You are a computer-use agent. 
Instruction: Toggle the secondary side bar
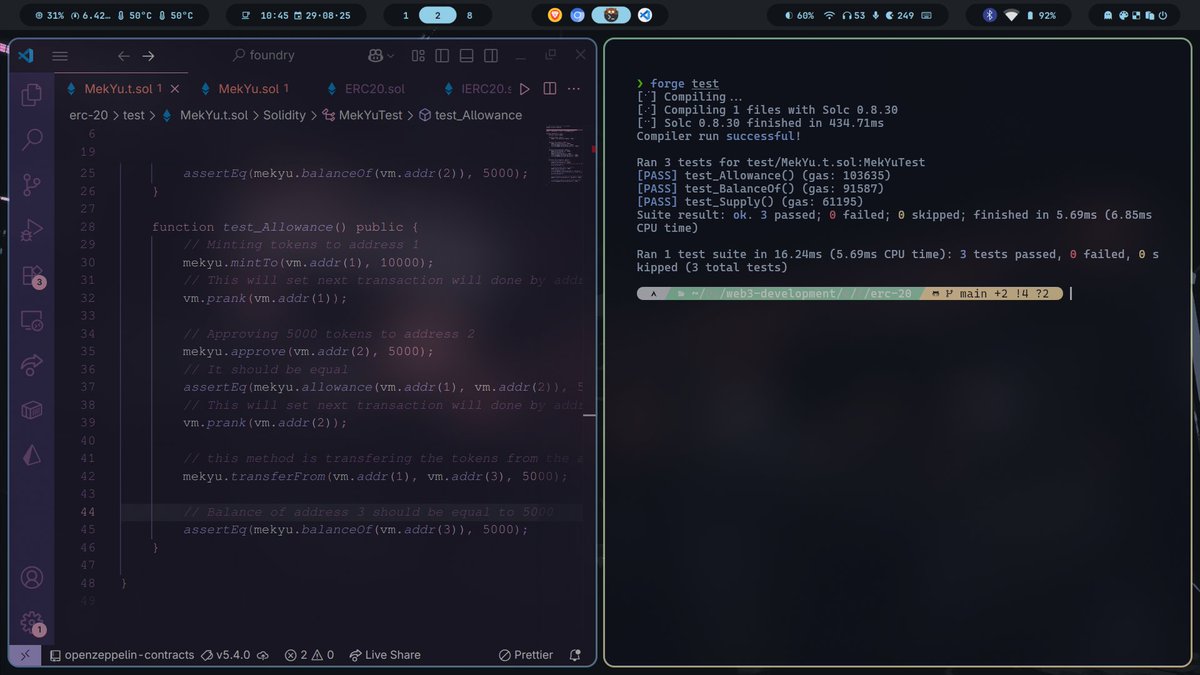click(491, 56)
